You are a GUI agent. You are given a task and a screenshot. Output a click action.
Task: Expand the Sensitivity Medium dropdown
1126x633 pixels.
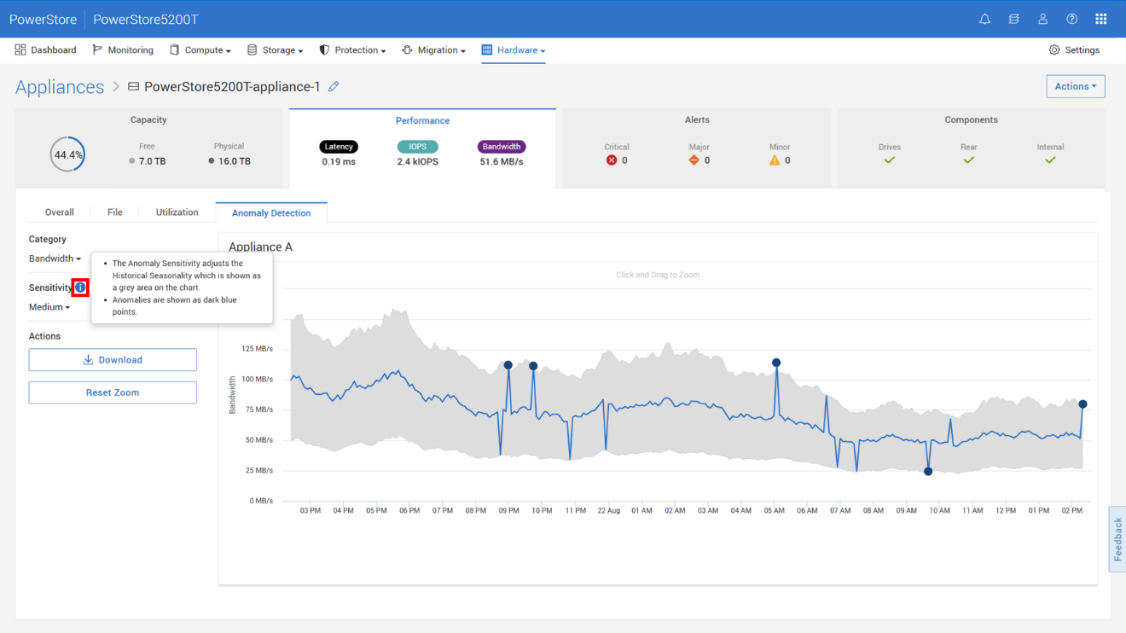pos(50,308)
